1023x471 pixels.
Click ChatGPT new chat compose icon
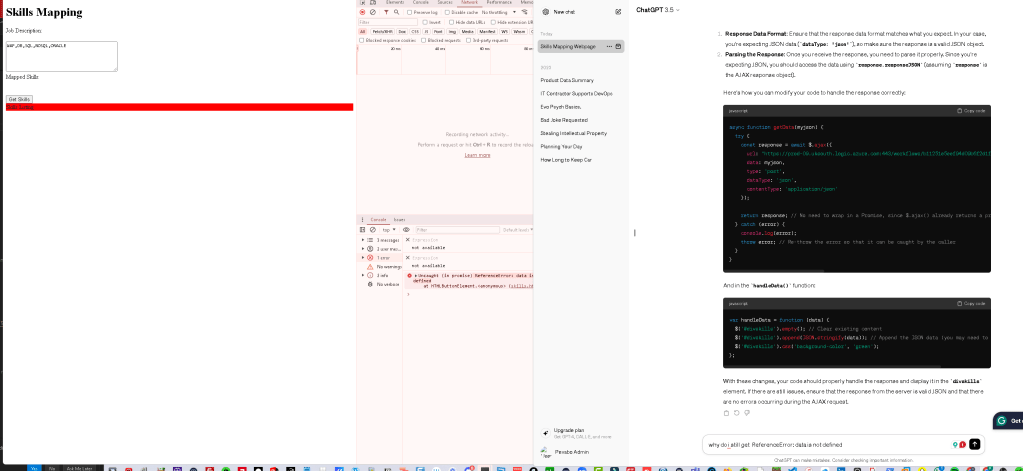coord(618,12)
